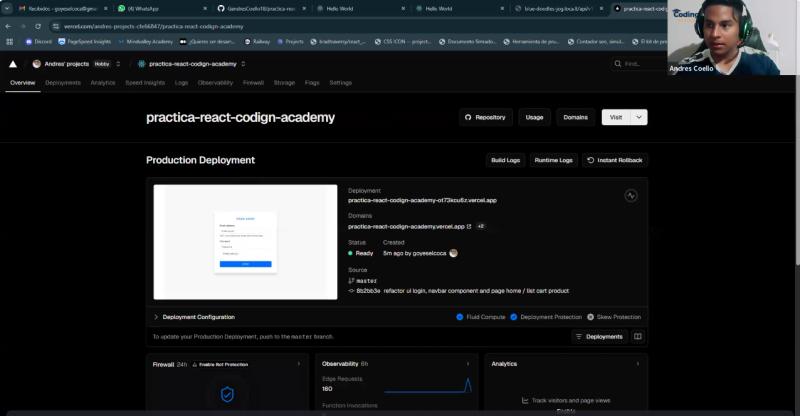The image size is (800, 416).
Task: Click the Edge Requests chart
Action: pos(428,386)
